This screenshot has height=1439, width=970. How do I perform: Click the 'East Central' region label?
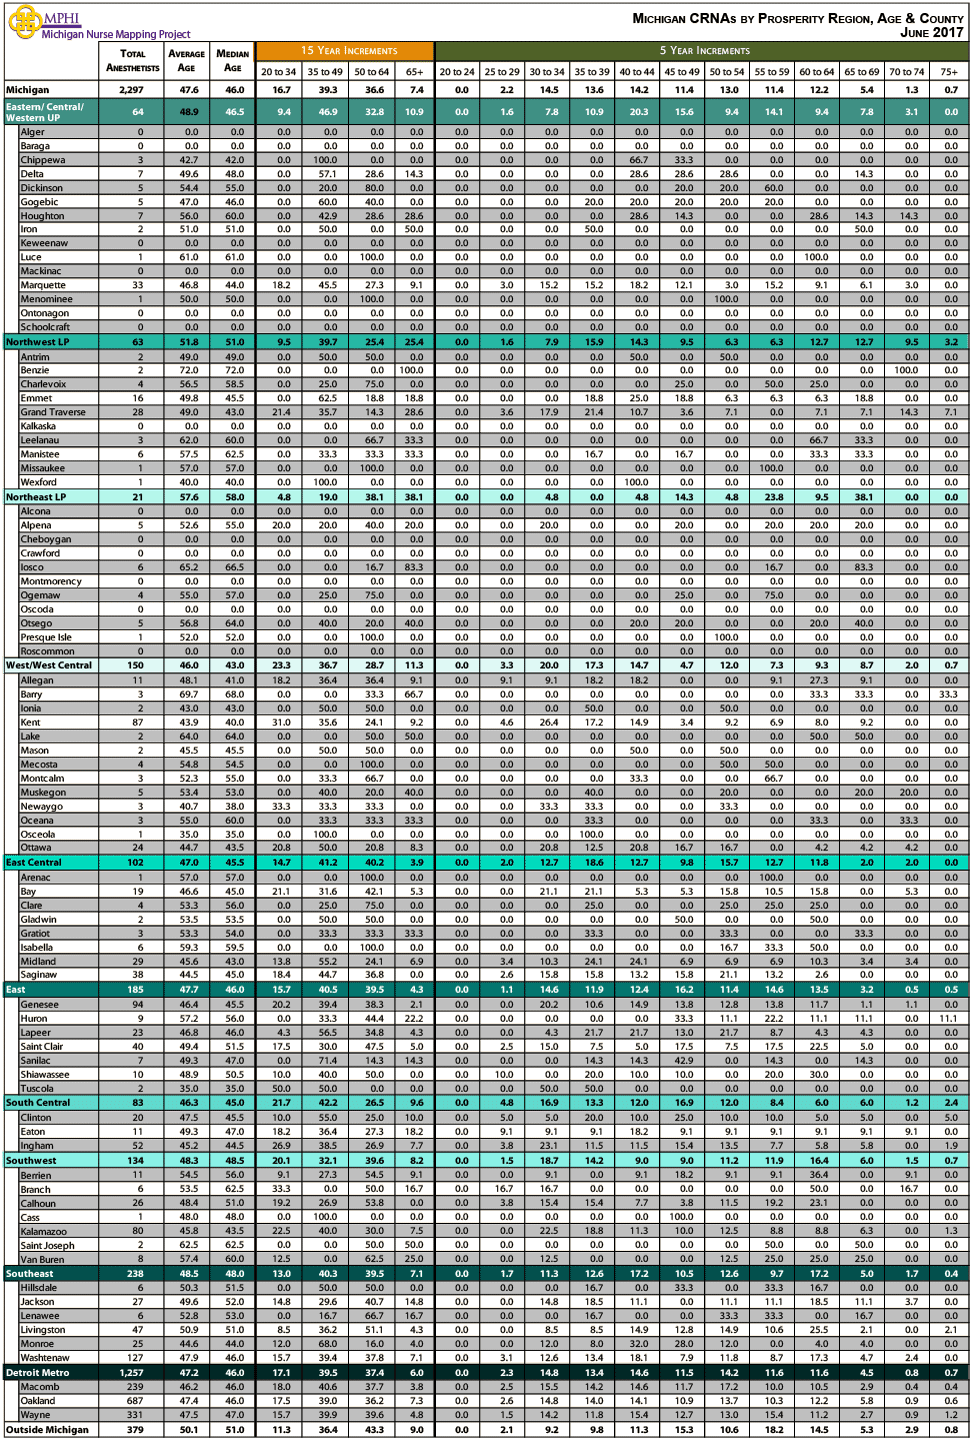tap(34, 862)
